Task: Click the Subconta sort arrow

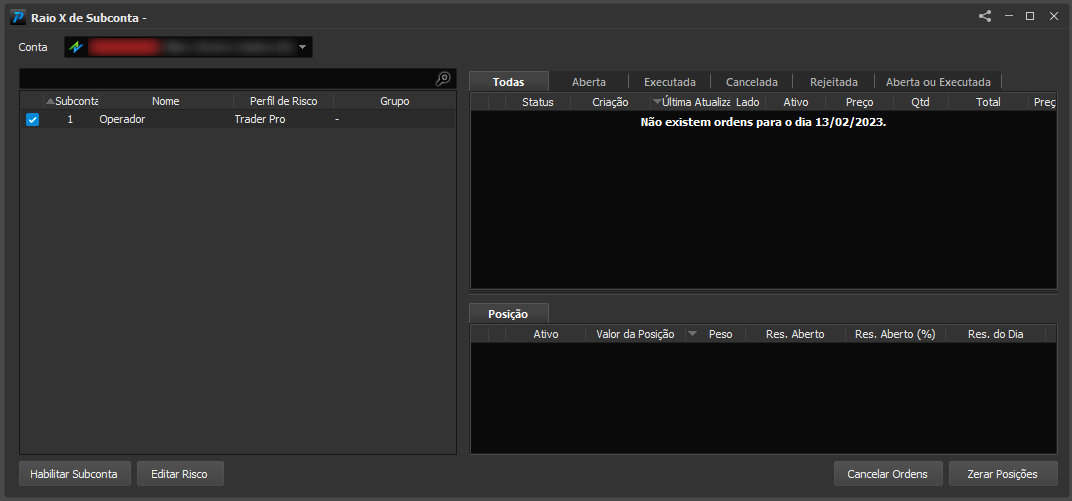Action: (x=49, y=101)
